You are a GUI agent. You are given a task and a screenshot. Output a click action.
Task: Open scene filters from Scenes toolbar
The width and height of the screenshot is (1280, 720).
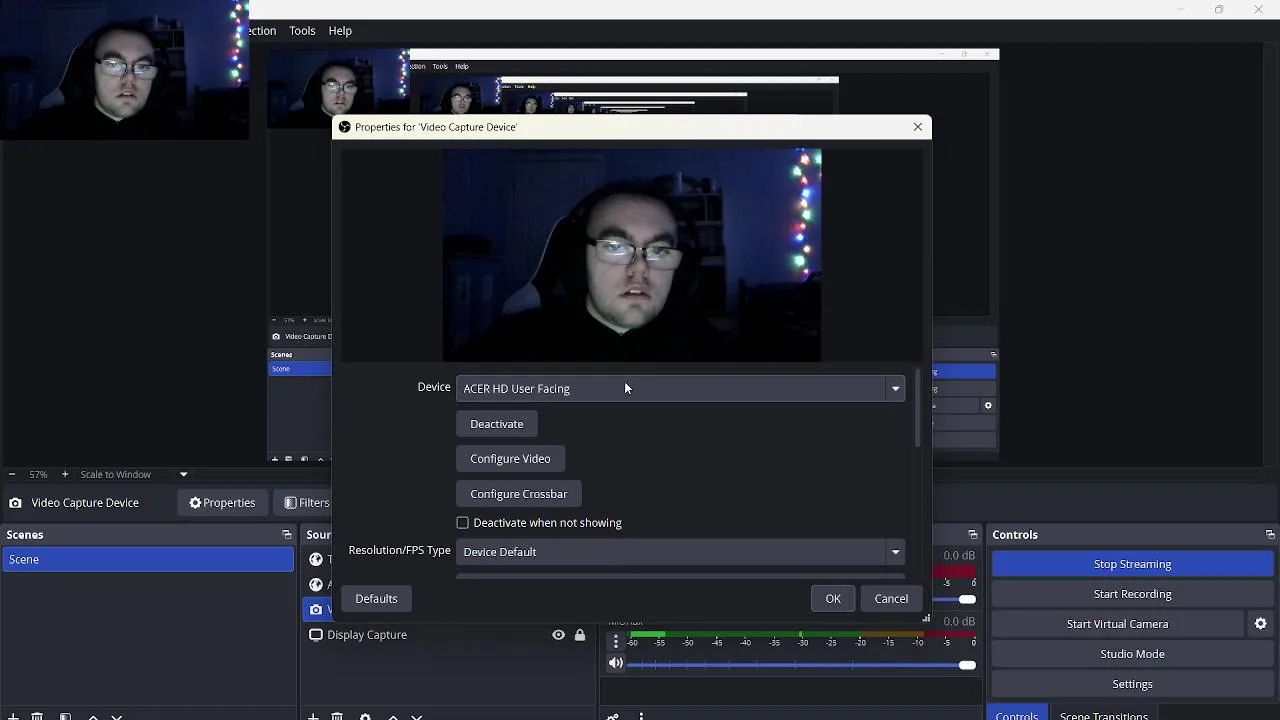(x=65, y=716)
